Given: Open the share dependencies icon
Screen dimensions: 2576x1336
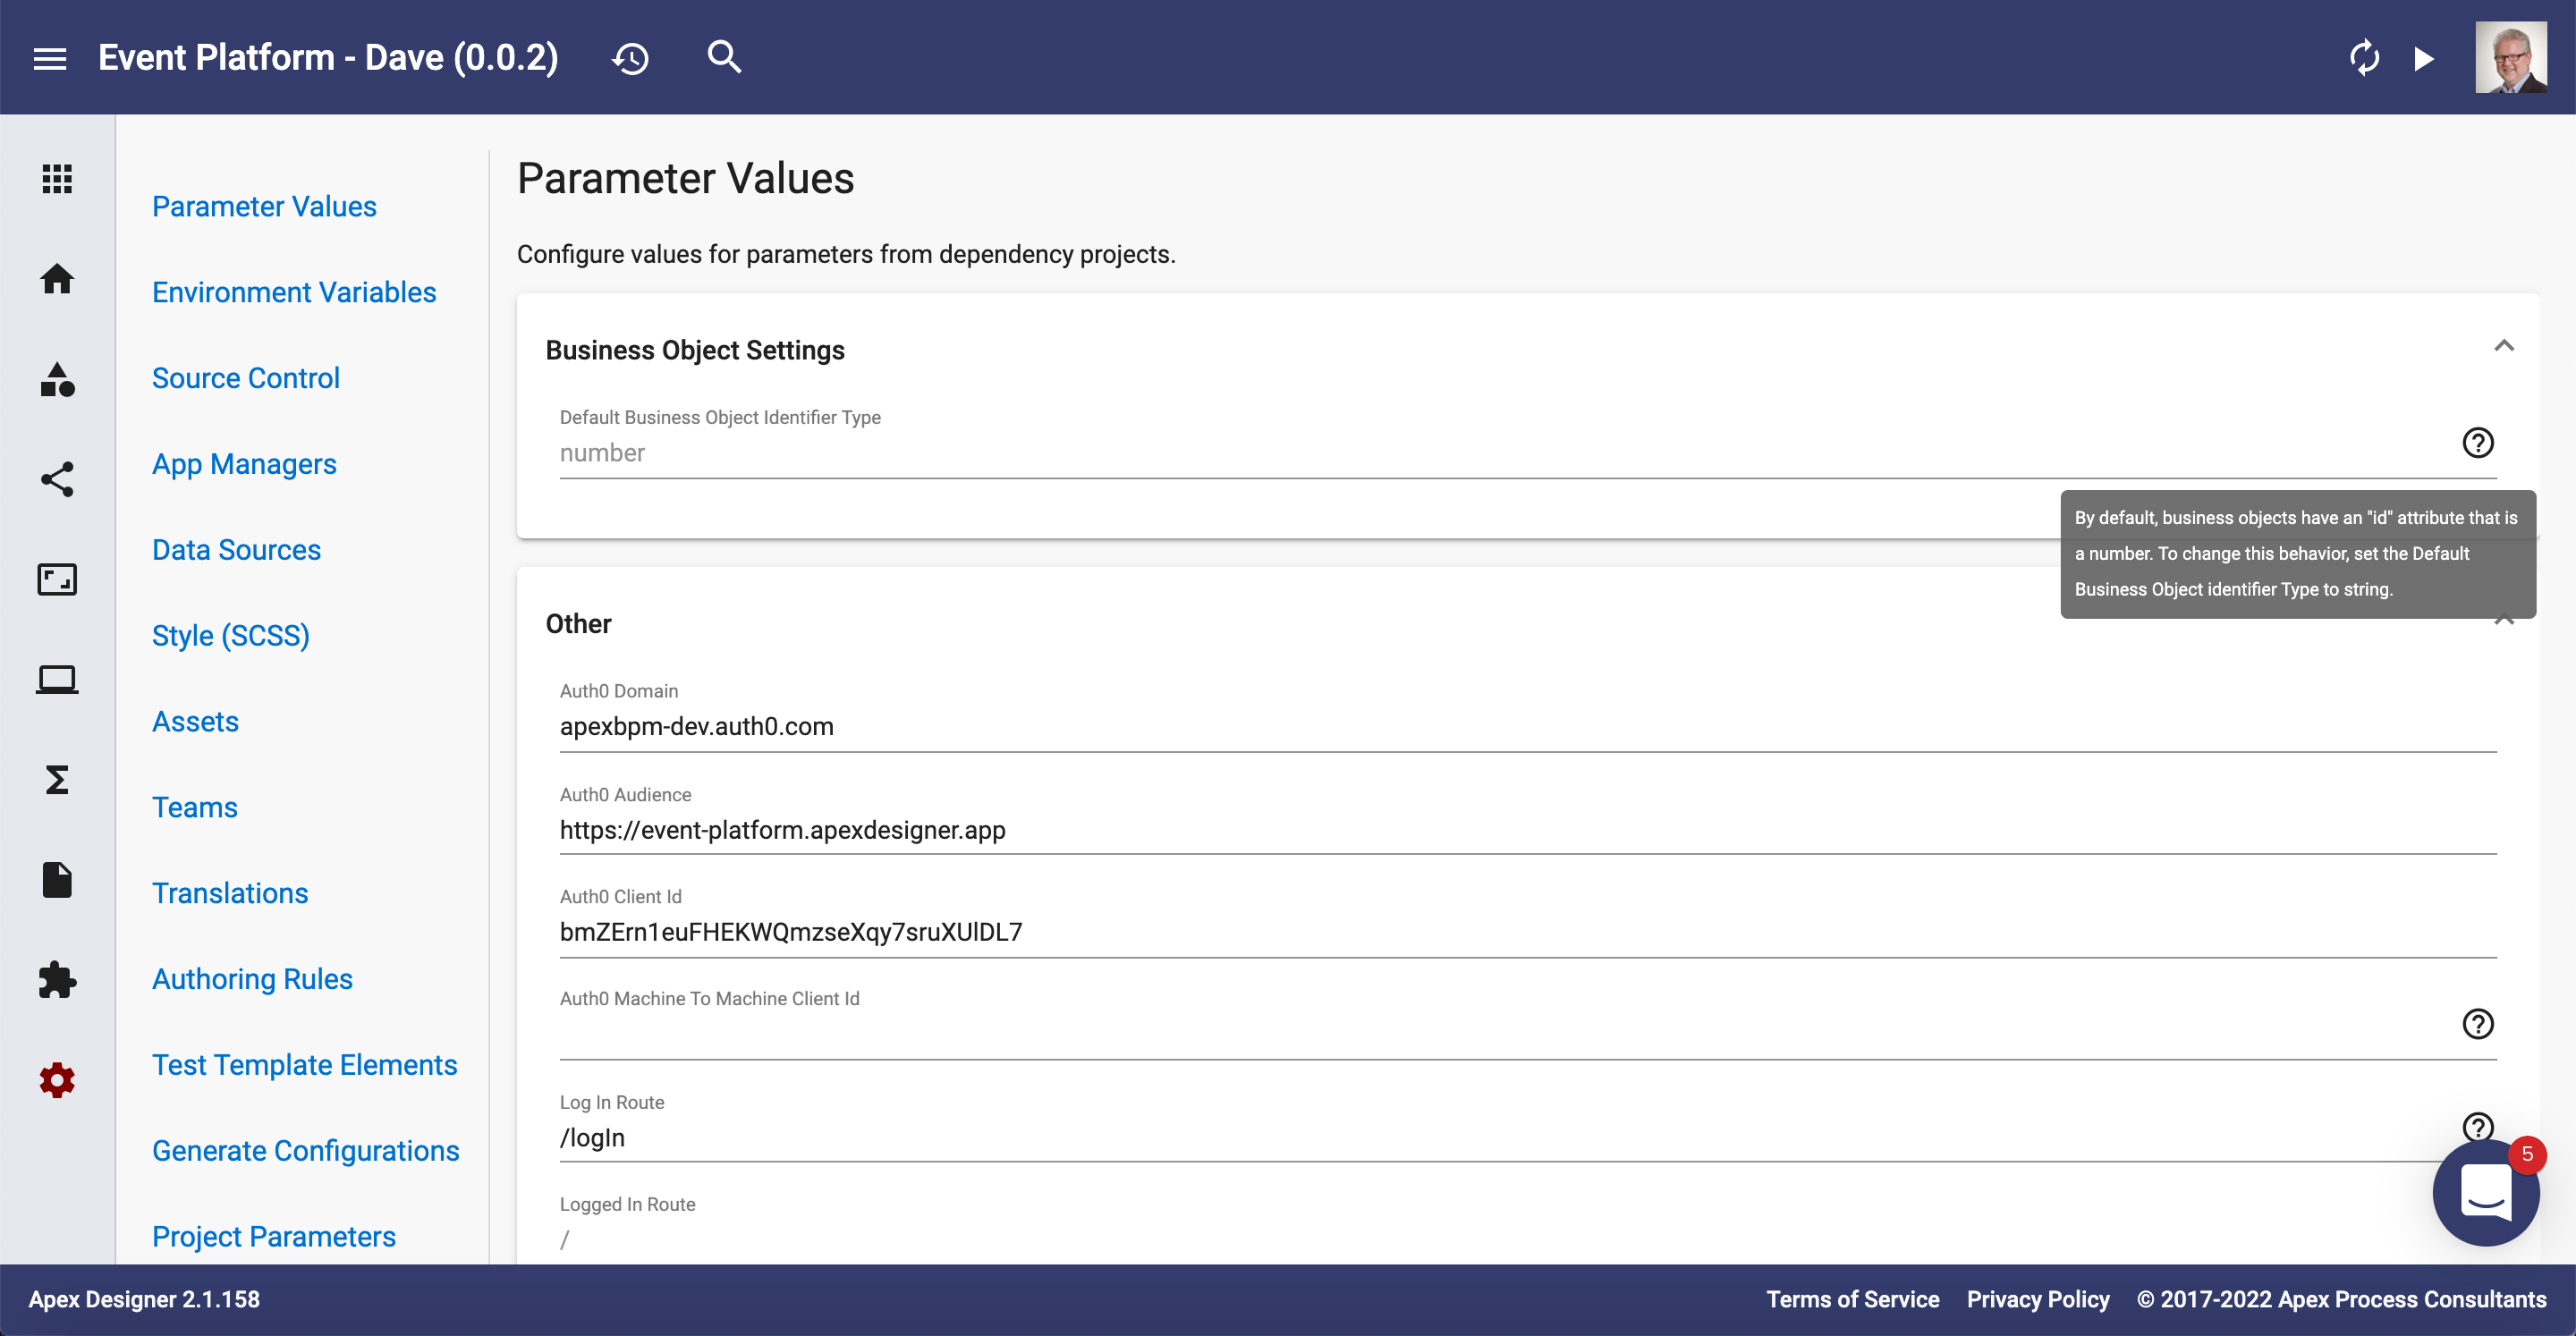Looking at the screenshot, I should point(57,479).
